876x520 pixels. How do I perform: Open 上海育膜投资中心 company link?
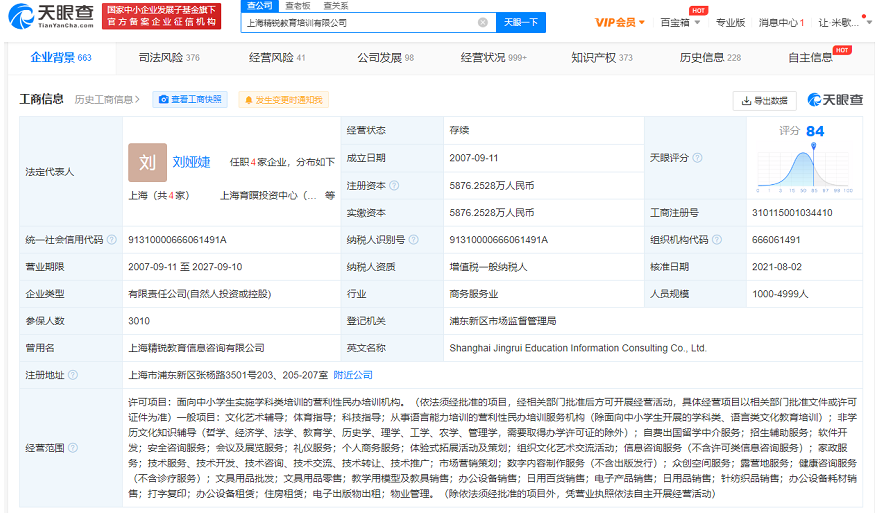coord(268,195)
